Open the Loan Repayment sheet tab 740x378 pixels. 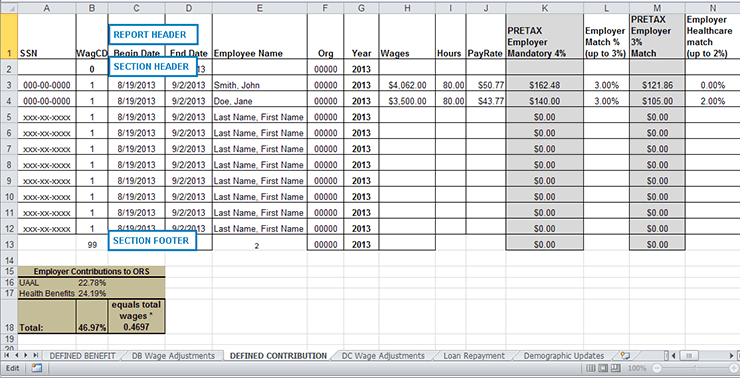(474, 356)
